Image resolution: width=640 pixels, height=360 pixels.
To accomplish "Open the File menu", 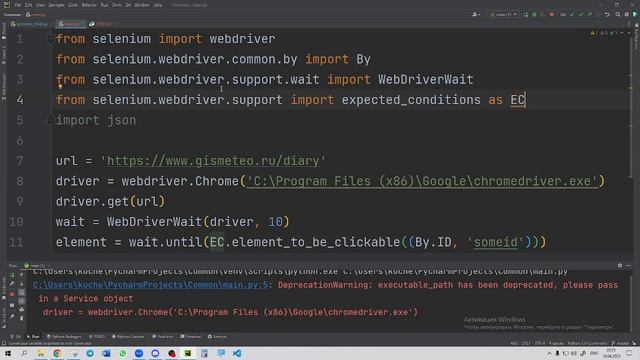I will coord(18,5).
